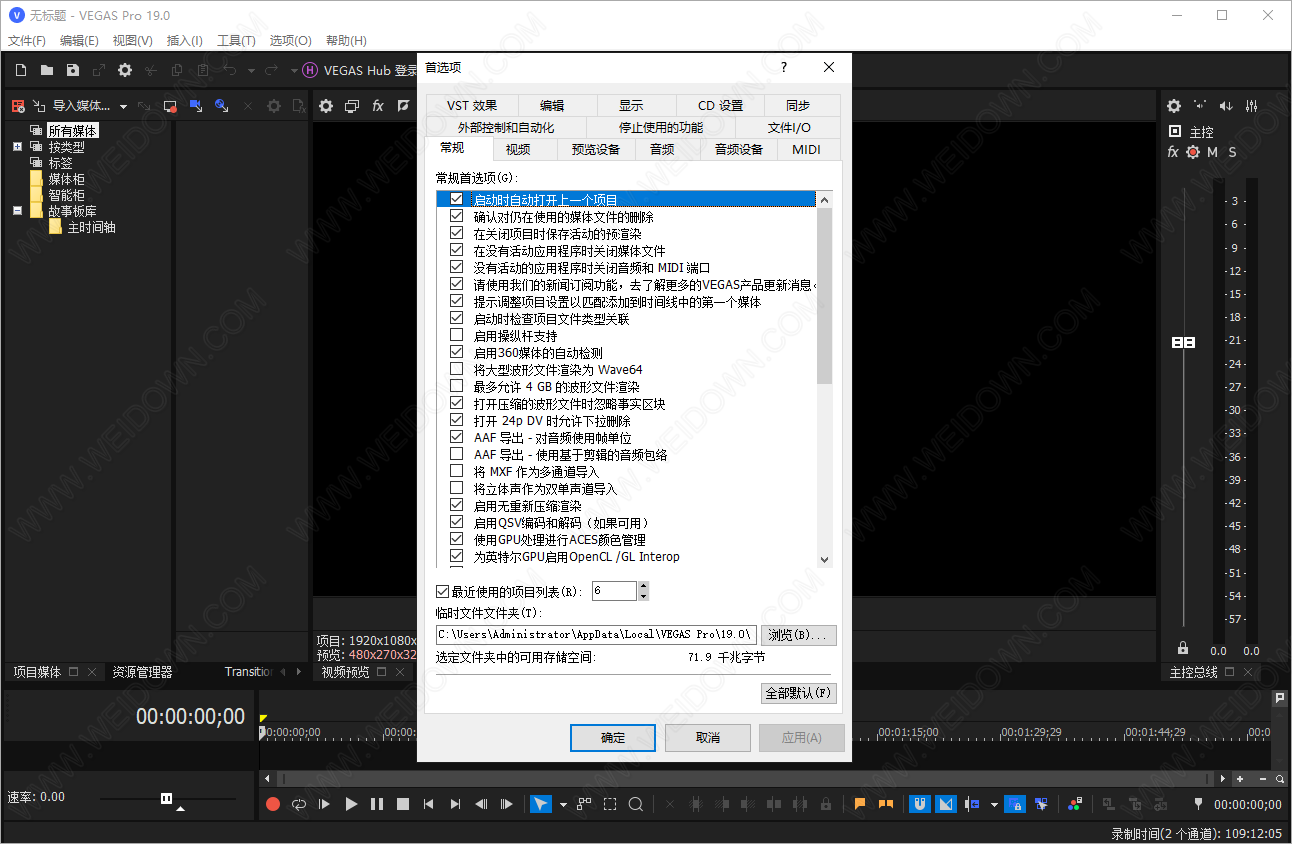1292x844 pixels.
Task: Expand the '按类型' tree node
Action: pos(18,147)
